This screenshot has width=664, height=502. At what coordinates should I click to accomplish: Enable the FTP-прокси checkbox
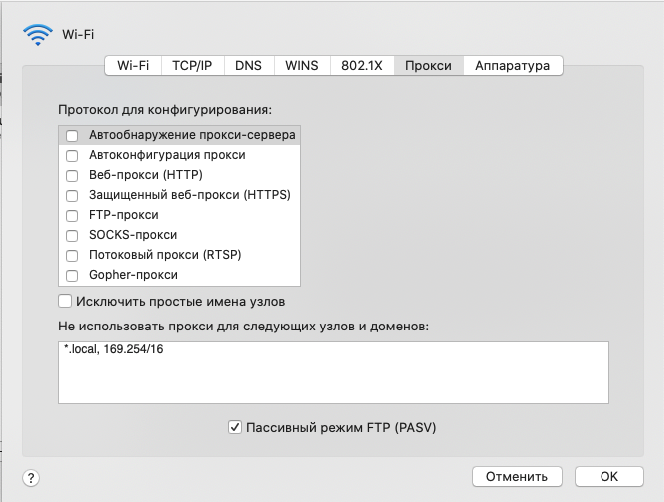72,215
